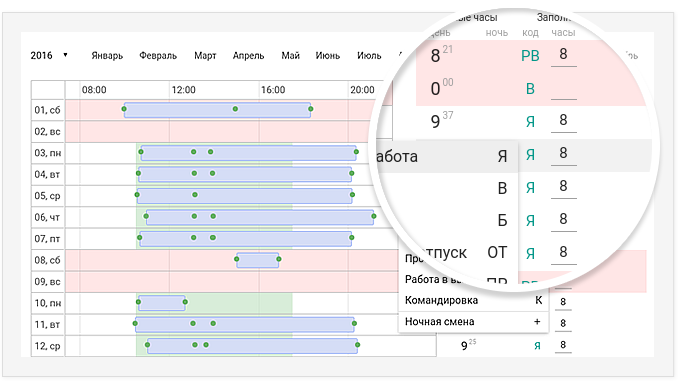Screen dimensions: 678x381
Task: Select the 12, ср day row label
Action: click(x=48, y=346)
